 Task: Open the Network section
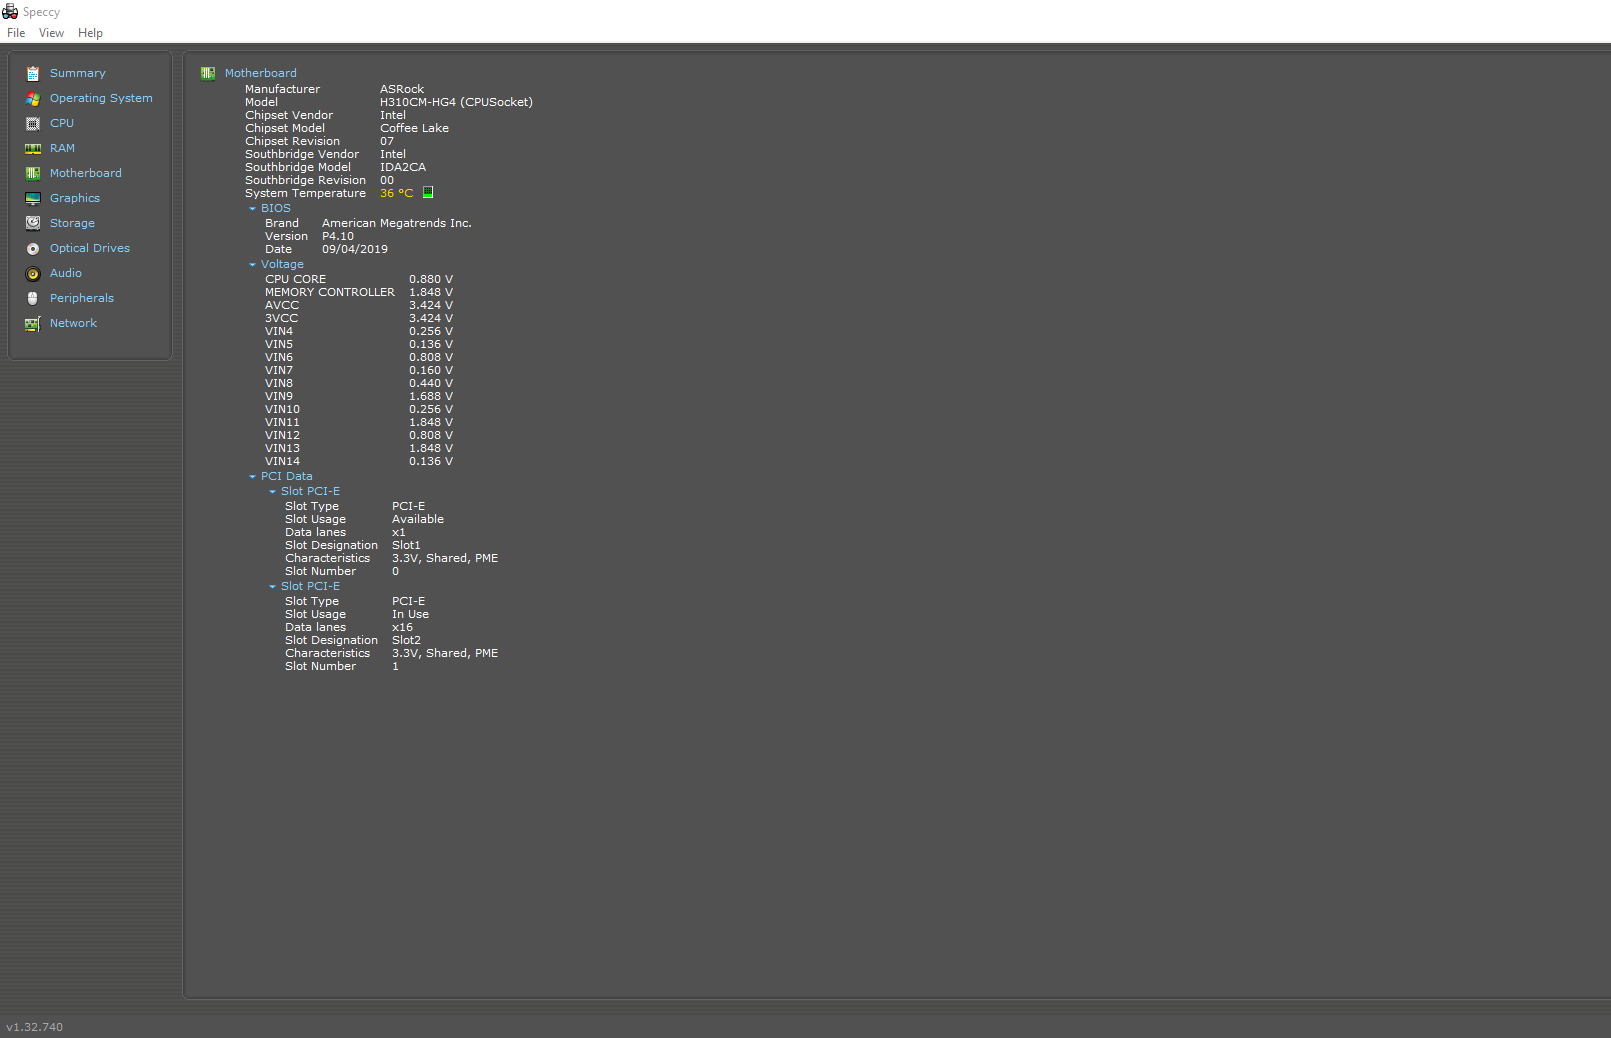tap(73, 323)
